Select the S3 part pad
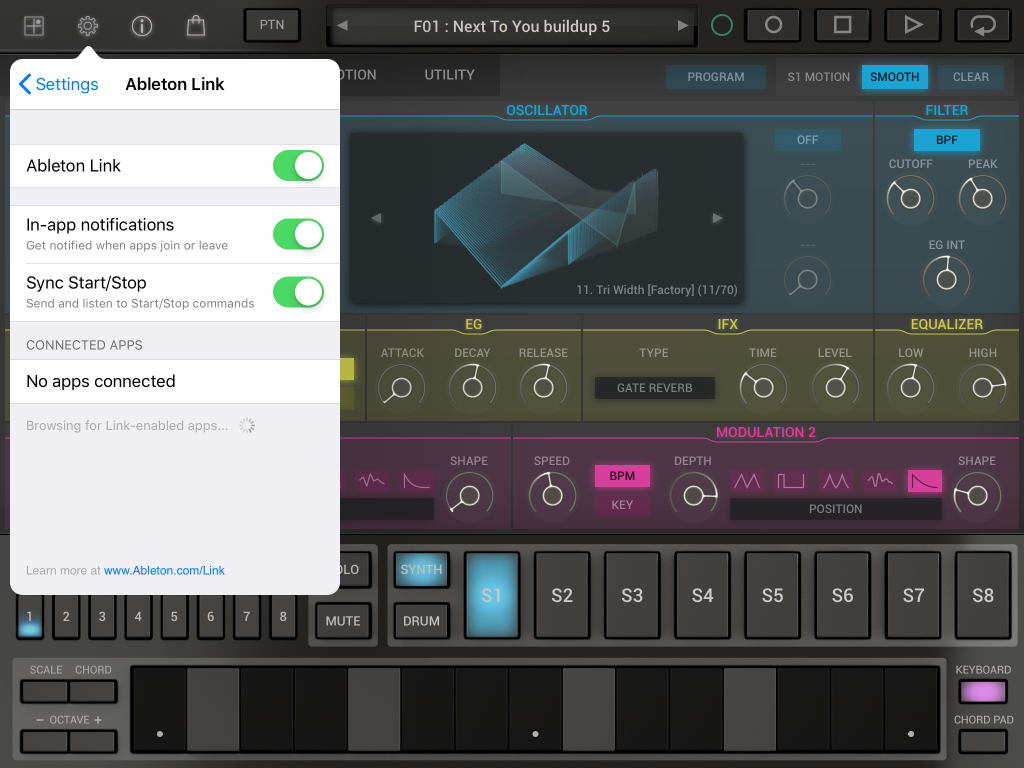Viewport: 1024px width, 768px height. coord(632,595)
